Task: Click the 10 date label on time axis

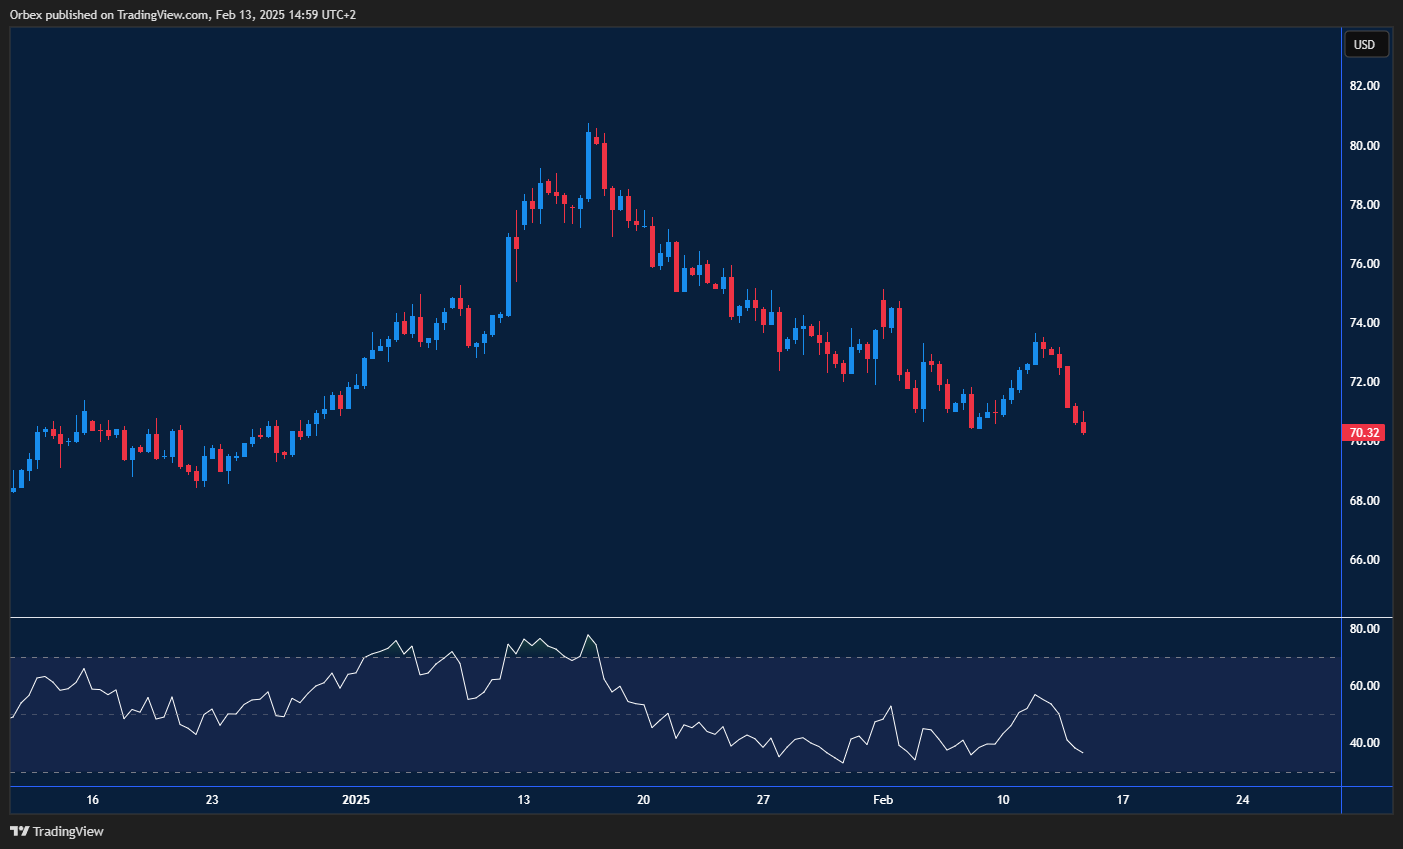Action: 1003,800
